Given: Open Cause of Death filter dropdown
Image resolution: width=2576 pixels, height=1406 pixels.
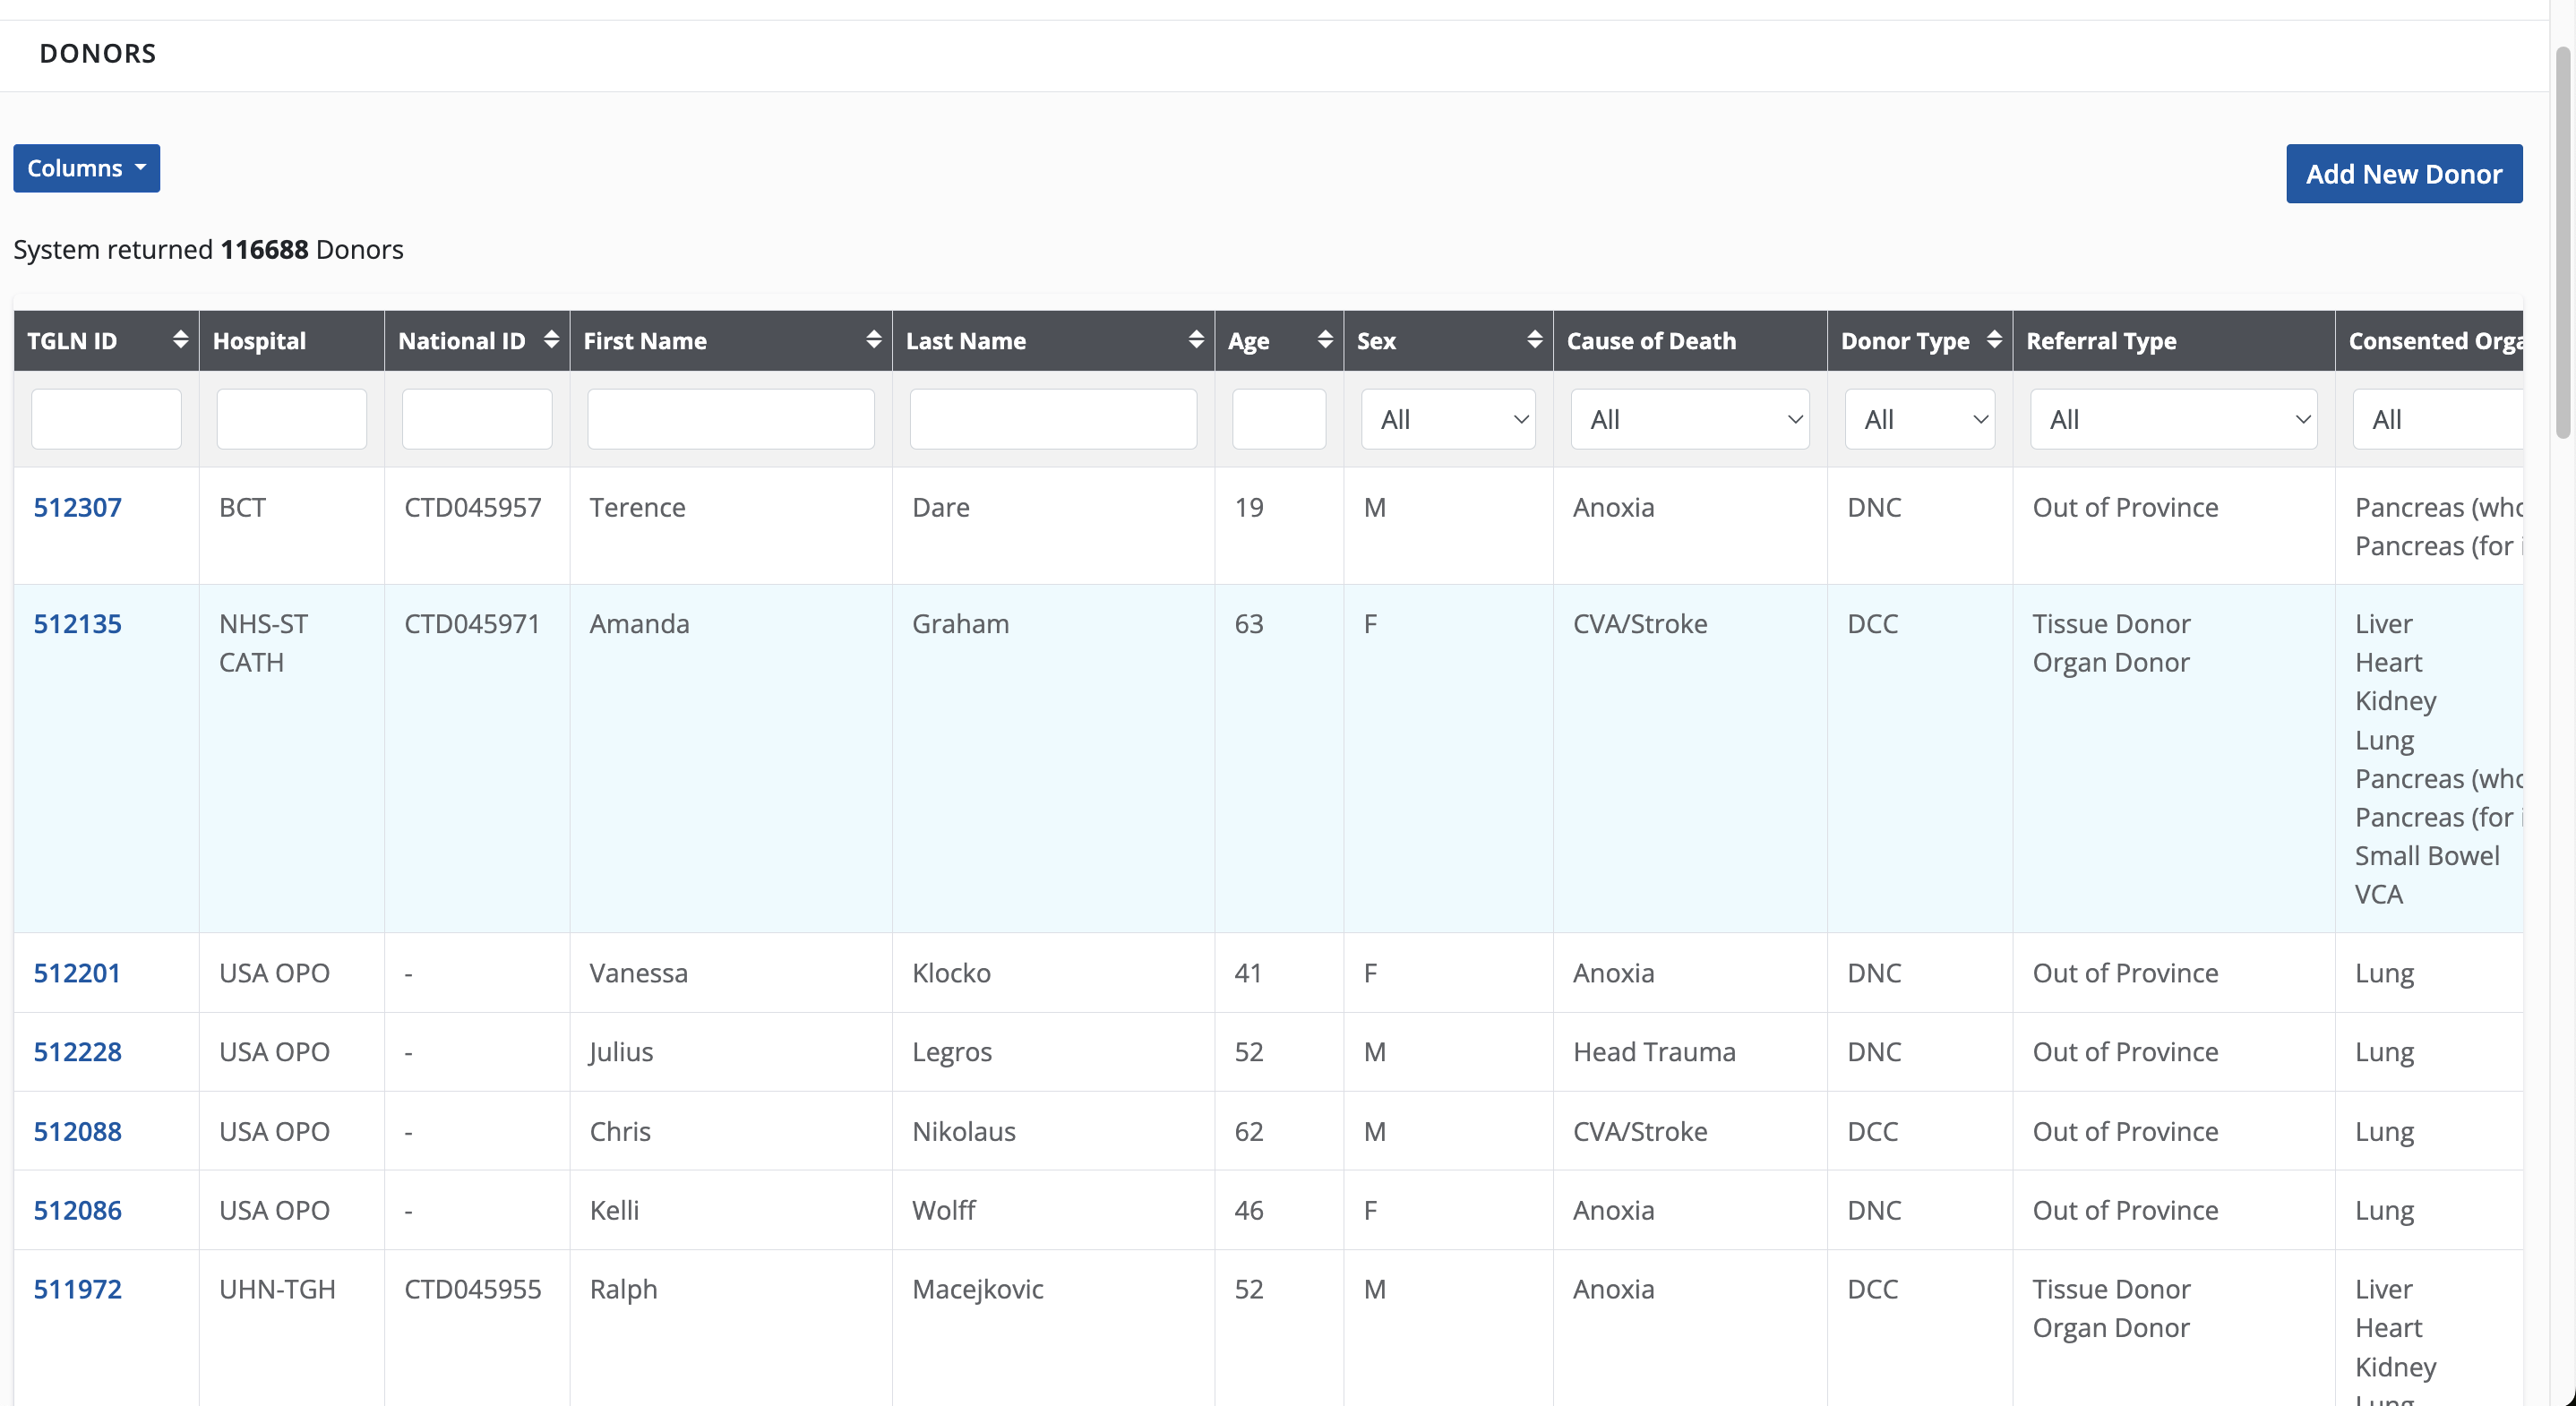Looking at the screenshot, I should (x=1689, y=419).
